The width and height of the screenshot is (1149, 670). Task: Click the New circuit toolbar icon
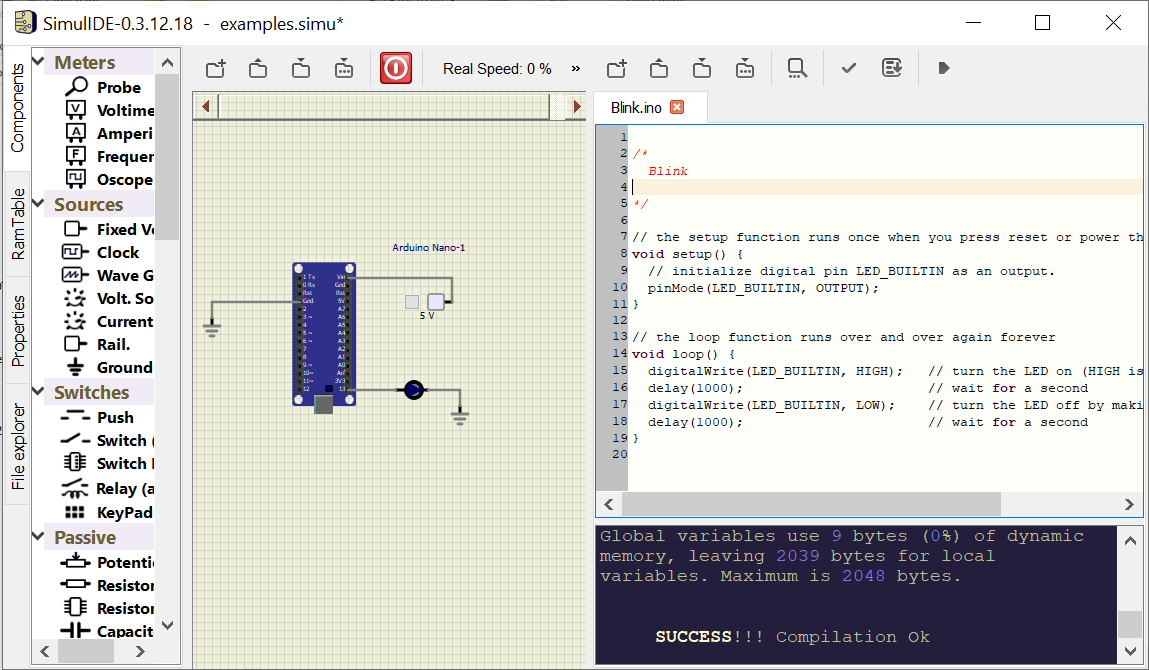[215, 69]
